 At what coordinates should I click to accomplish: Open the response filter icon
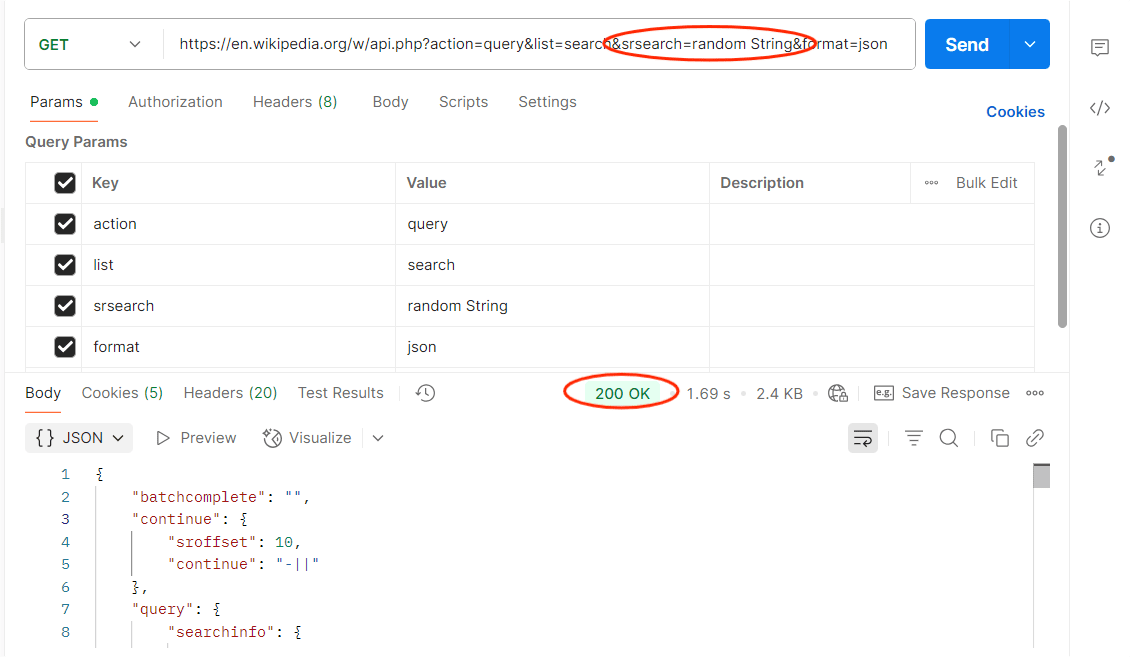[x=913, y=438]
